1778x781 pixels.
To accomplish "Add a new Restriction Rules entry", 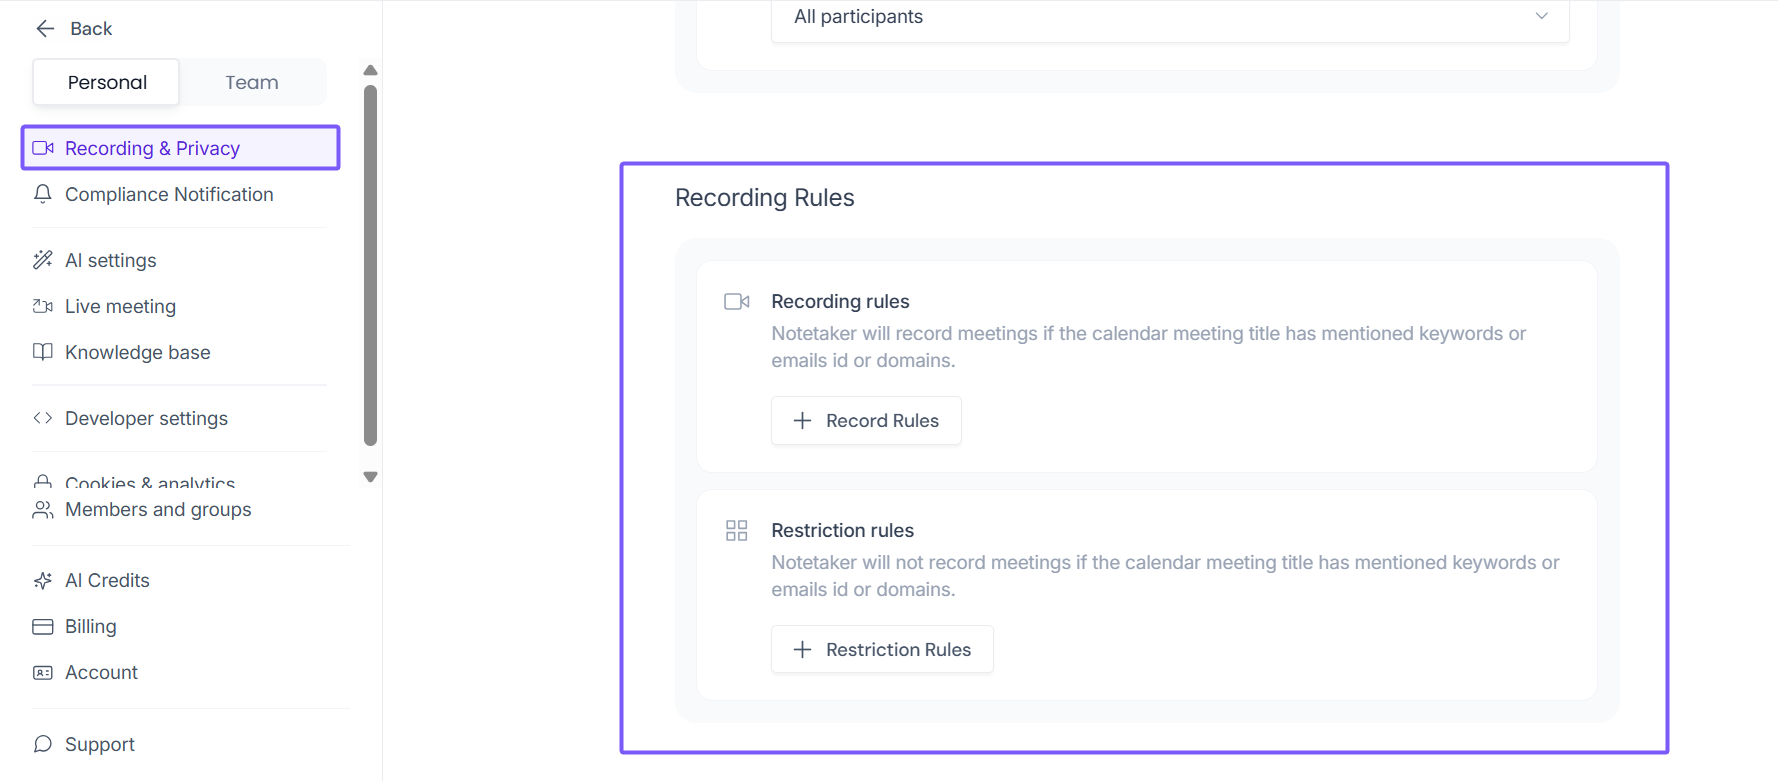I will (x=882, y=650).
